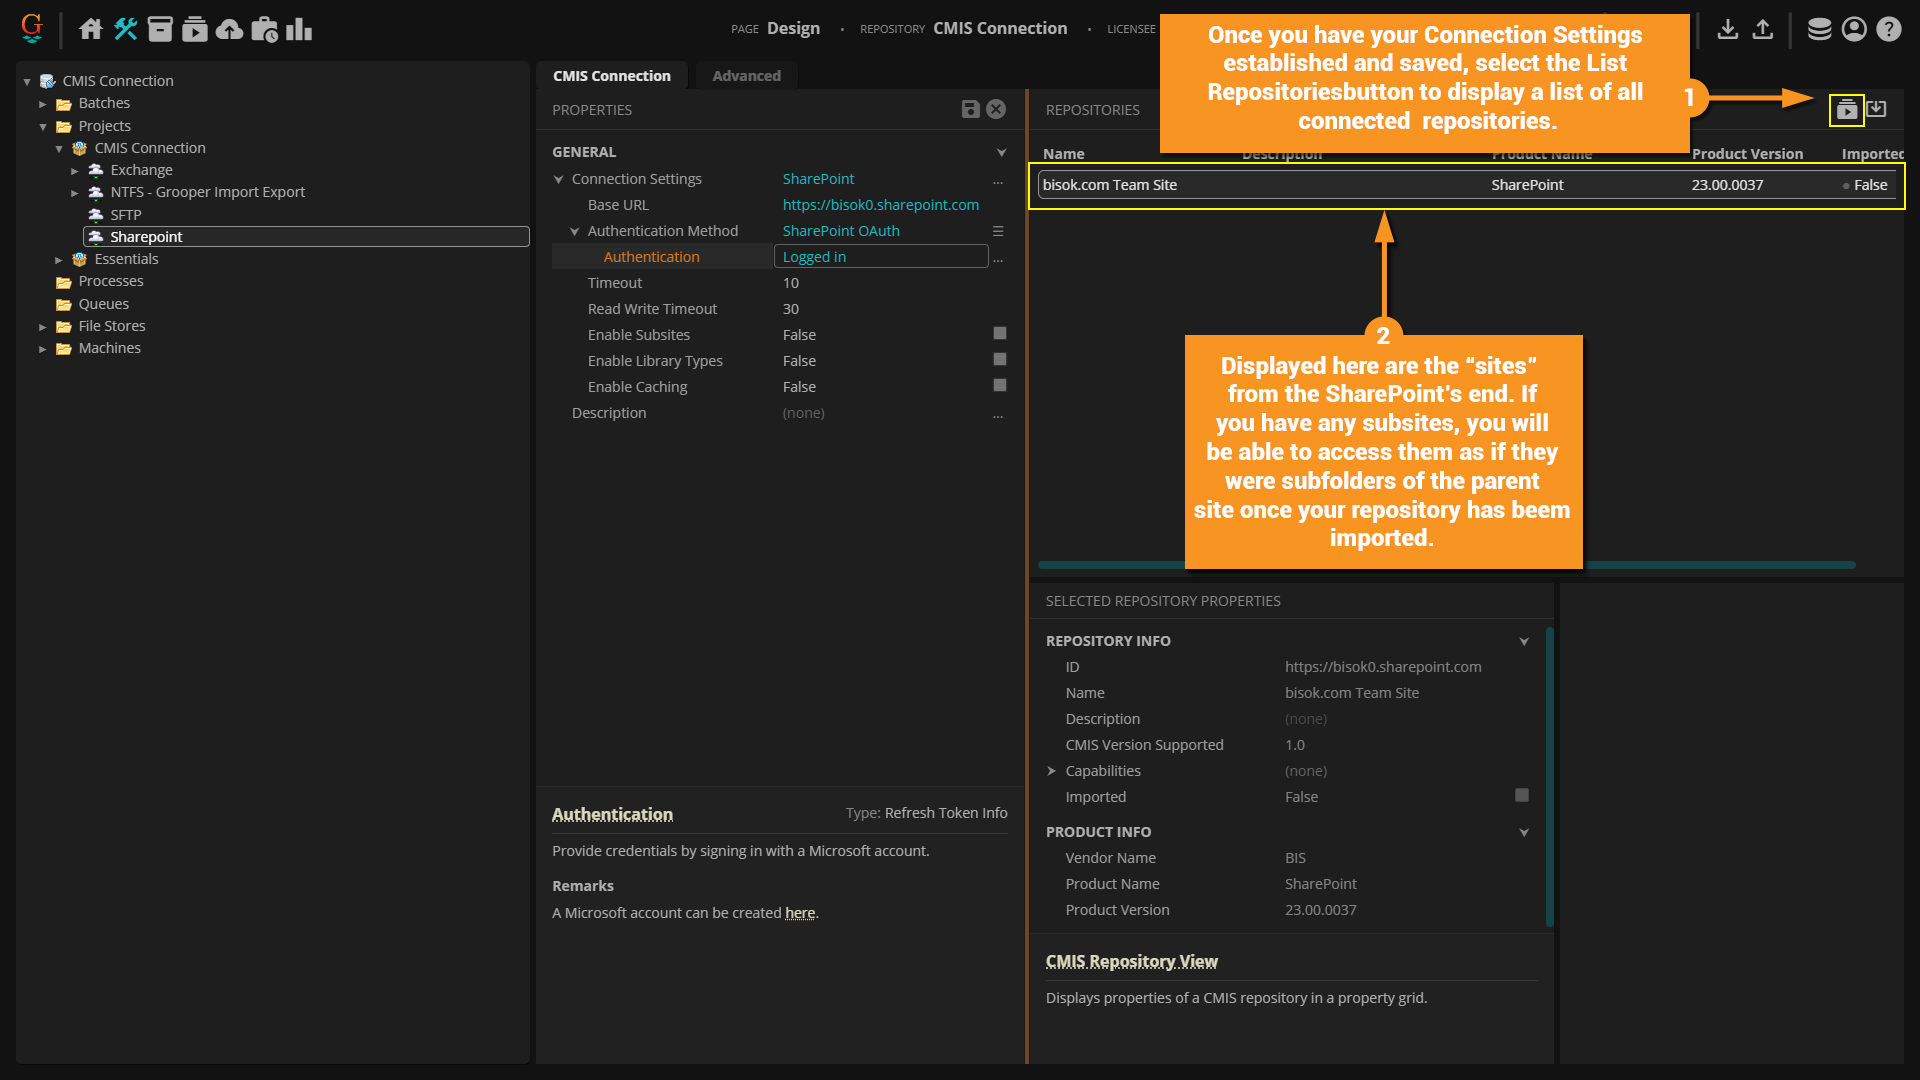This screenshot has height=1080, width=1920.
Task: Toggle the Enable Caching checkbox
Action: (x=999, y=386)
